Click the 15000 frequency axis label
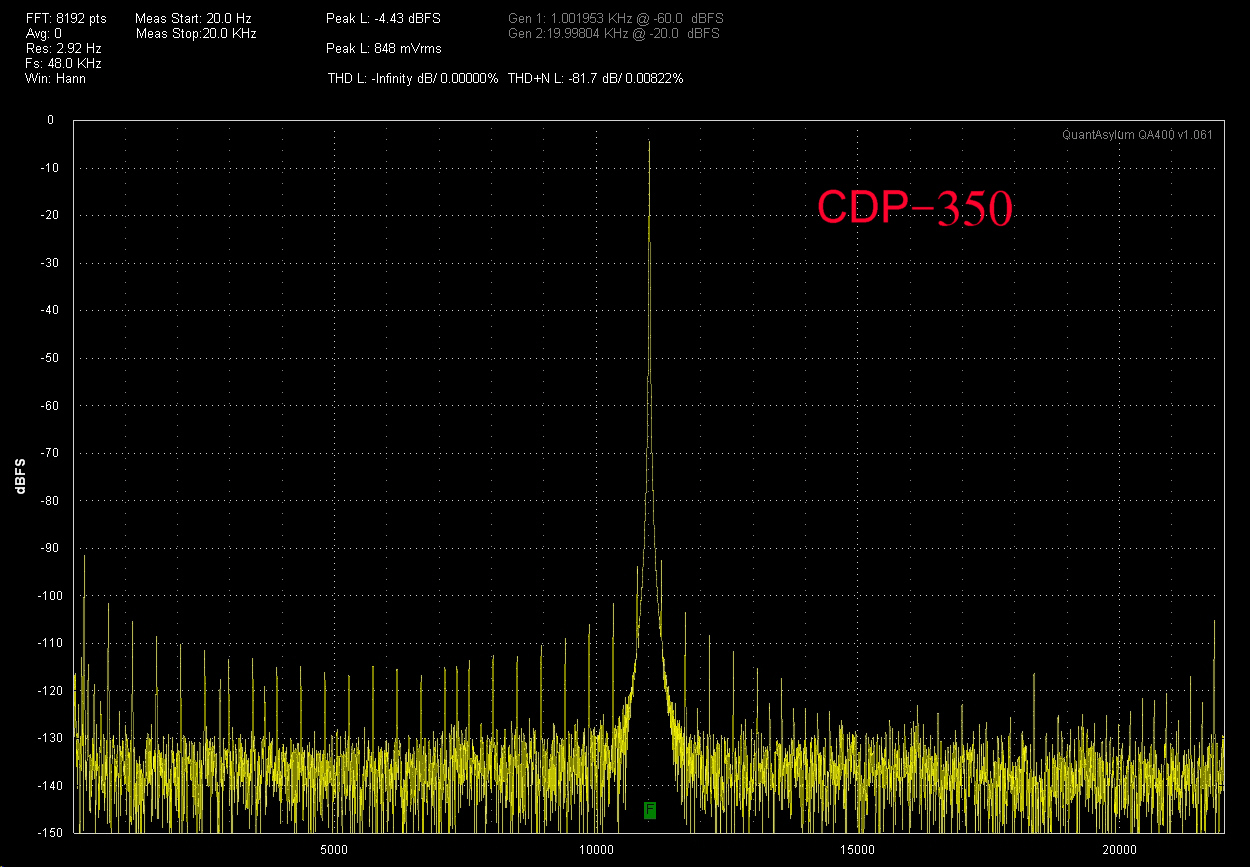The height and width of the screenshot is (867, 1250). point(857,850)
